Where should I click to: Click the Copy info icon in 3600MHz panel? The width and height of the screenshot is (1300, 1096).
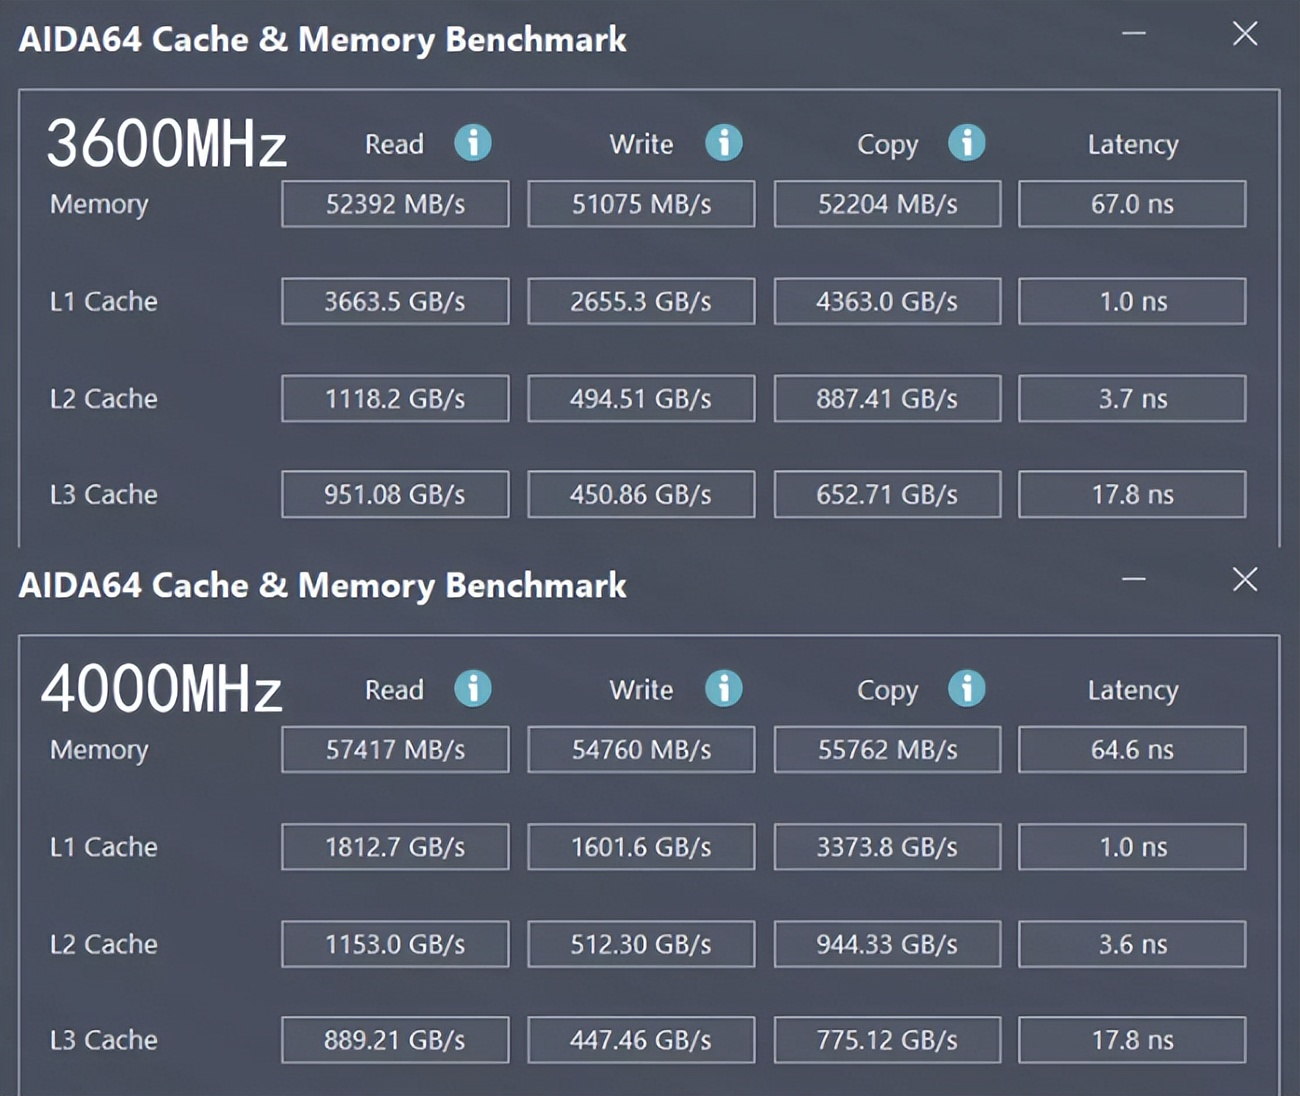tap(966, 143)
